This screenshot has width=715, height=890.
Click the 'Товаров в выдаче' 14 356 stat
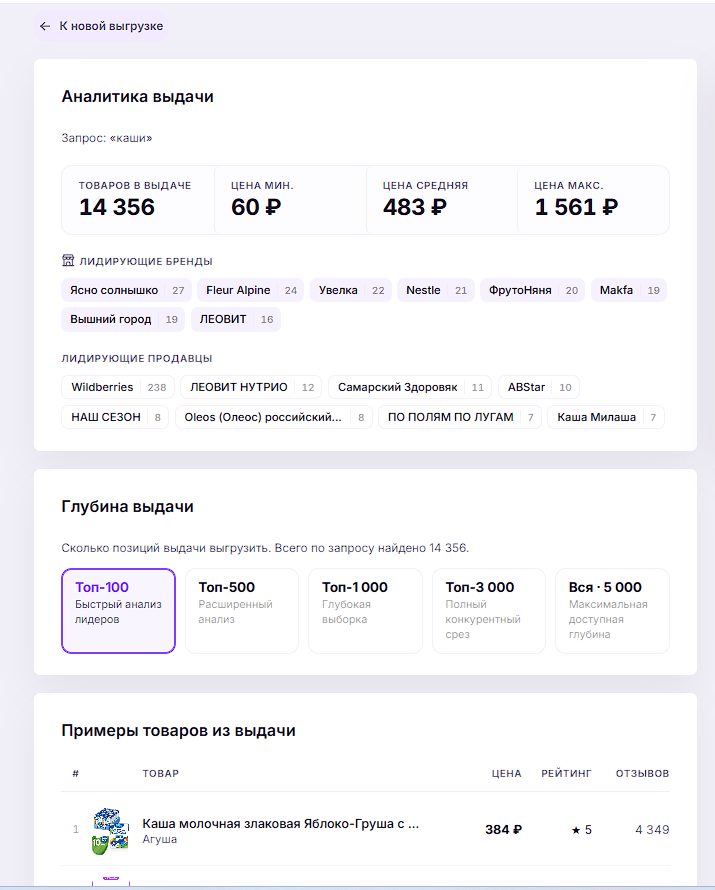(138, 200)
